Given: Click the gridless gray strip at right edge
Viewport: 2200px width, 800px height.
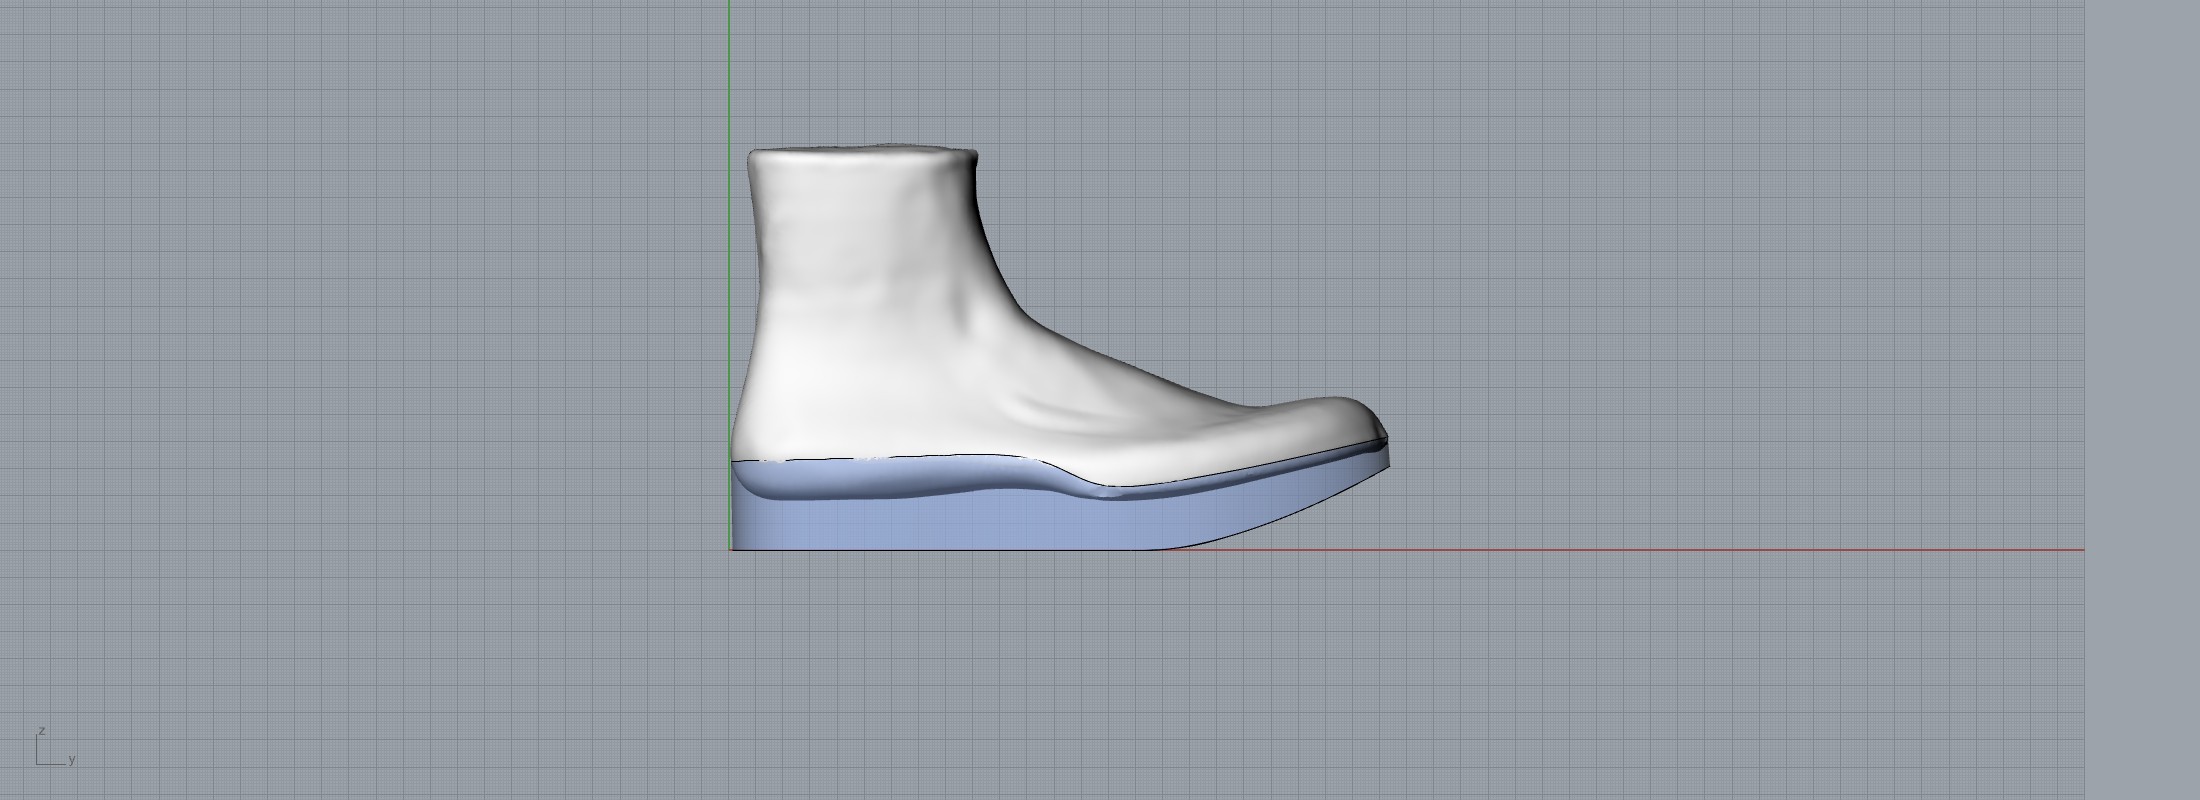Looking at the screenshot, I should [x=2142, y=400].
